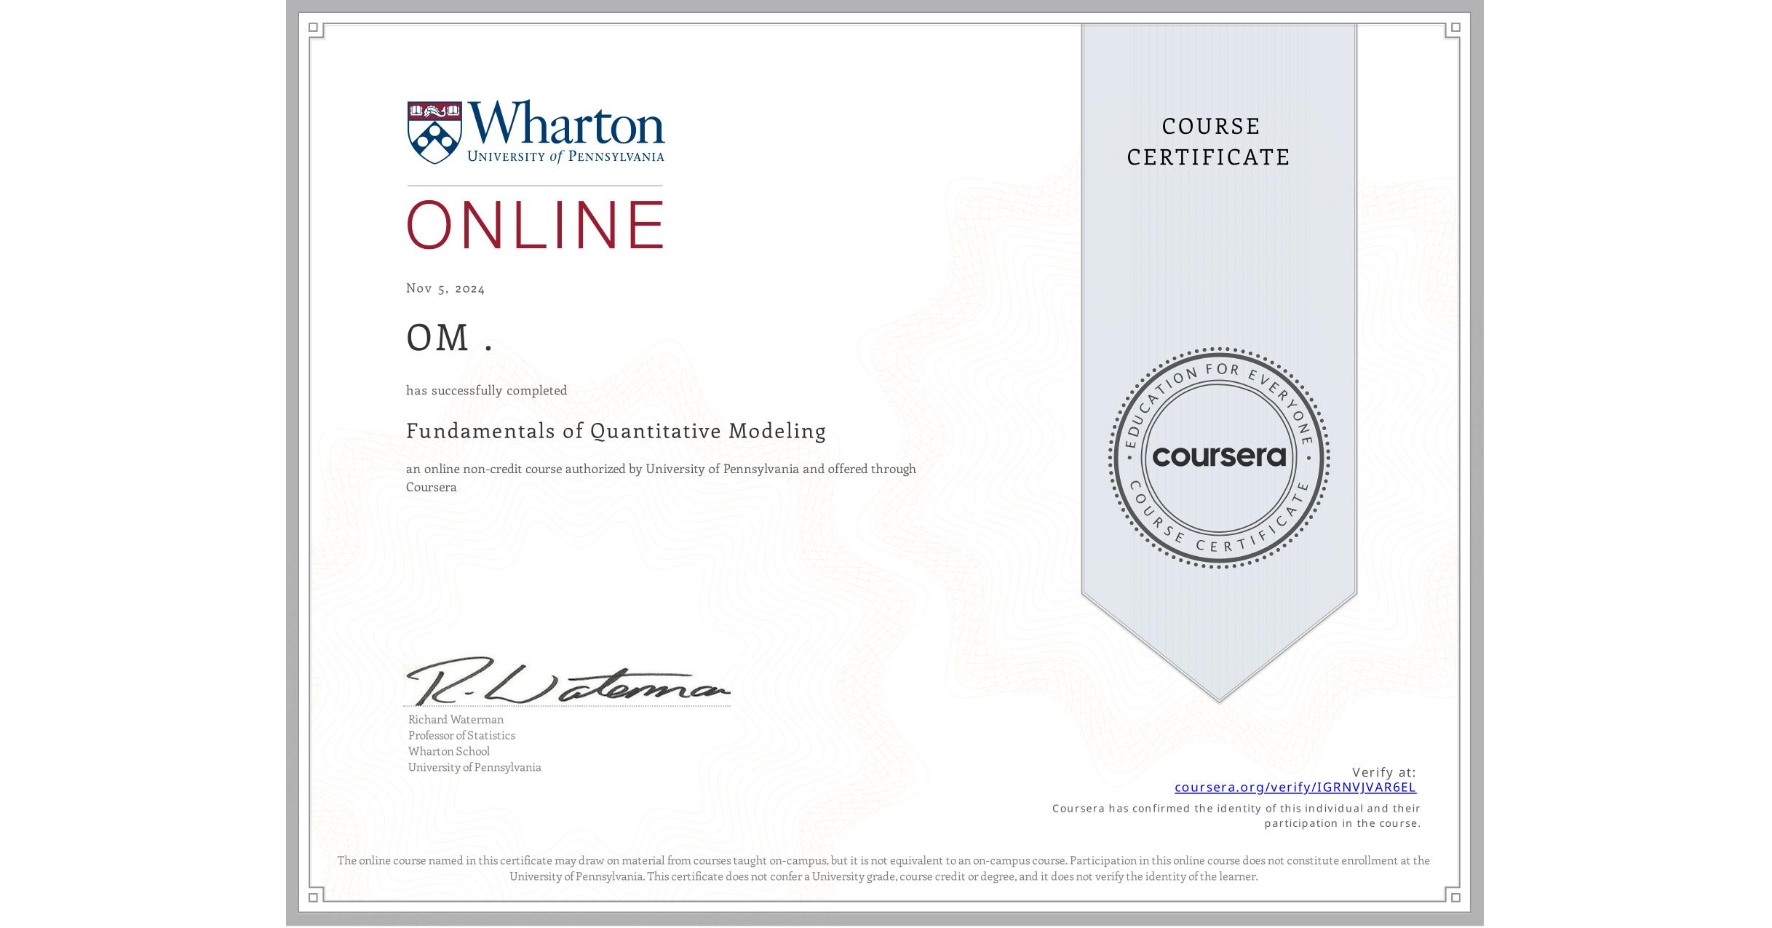
Task: Click the Fundamentals of Quantitative Modeling title
Action: click(616, 431)
